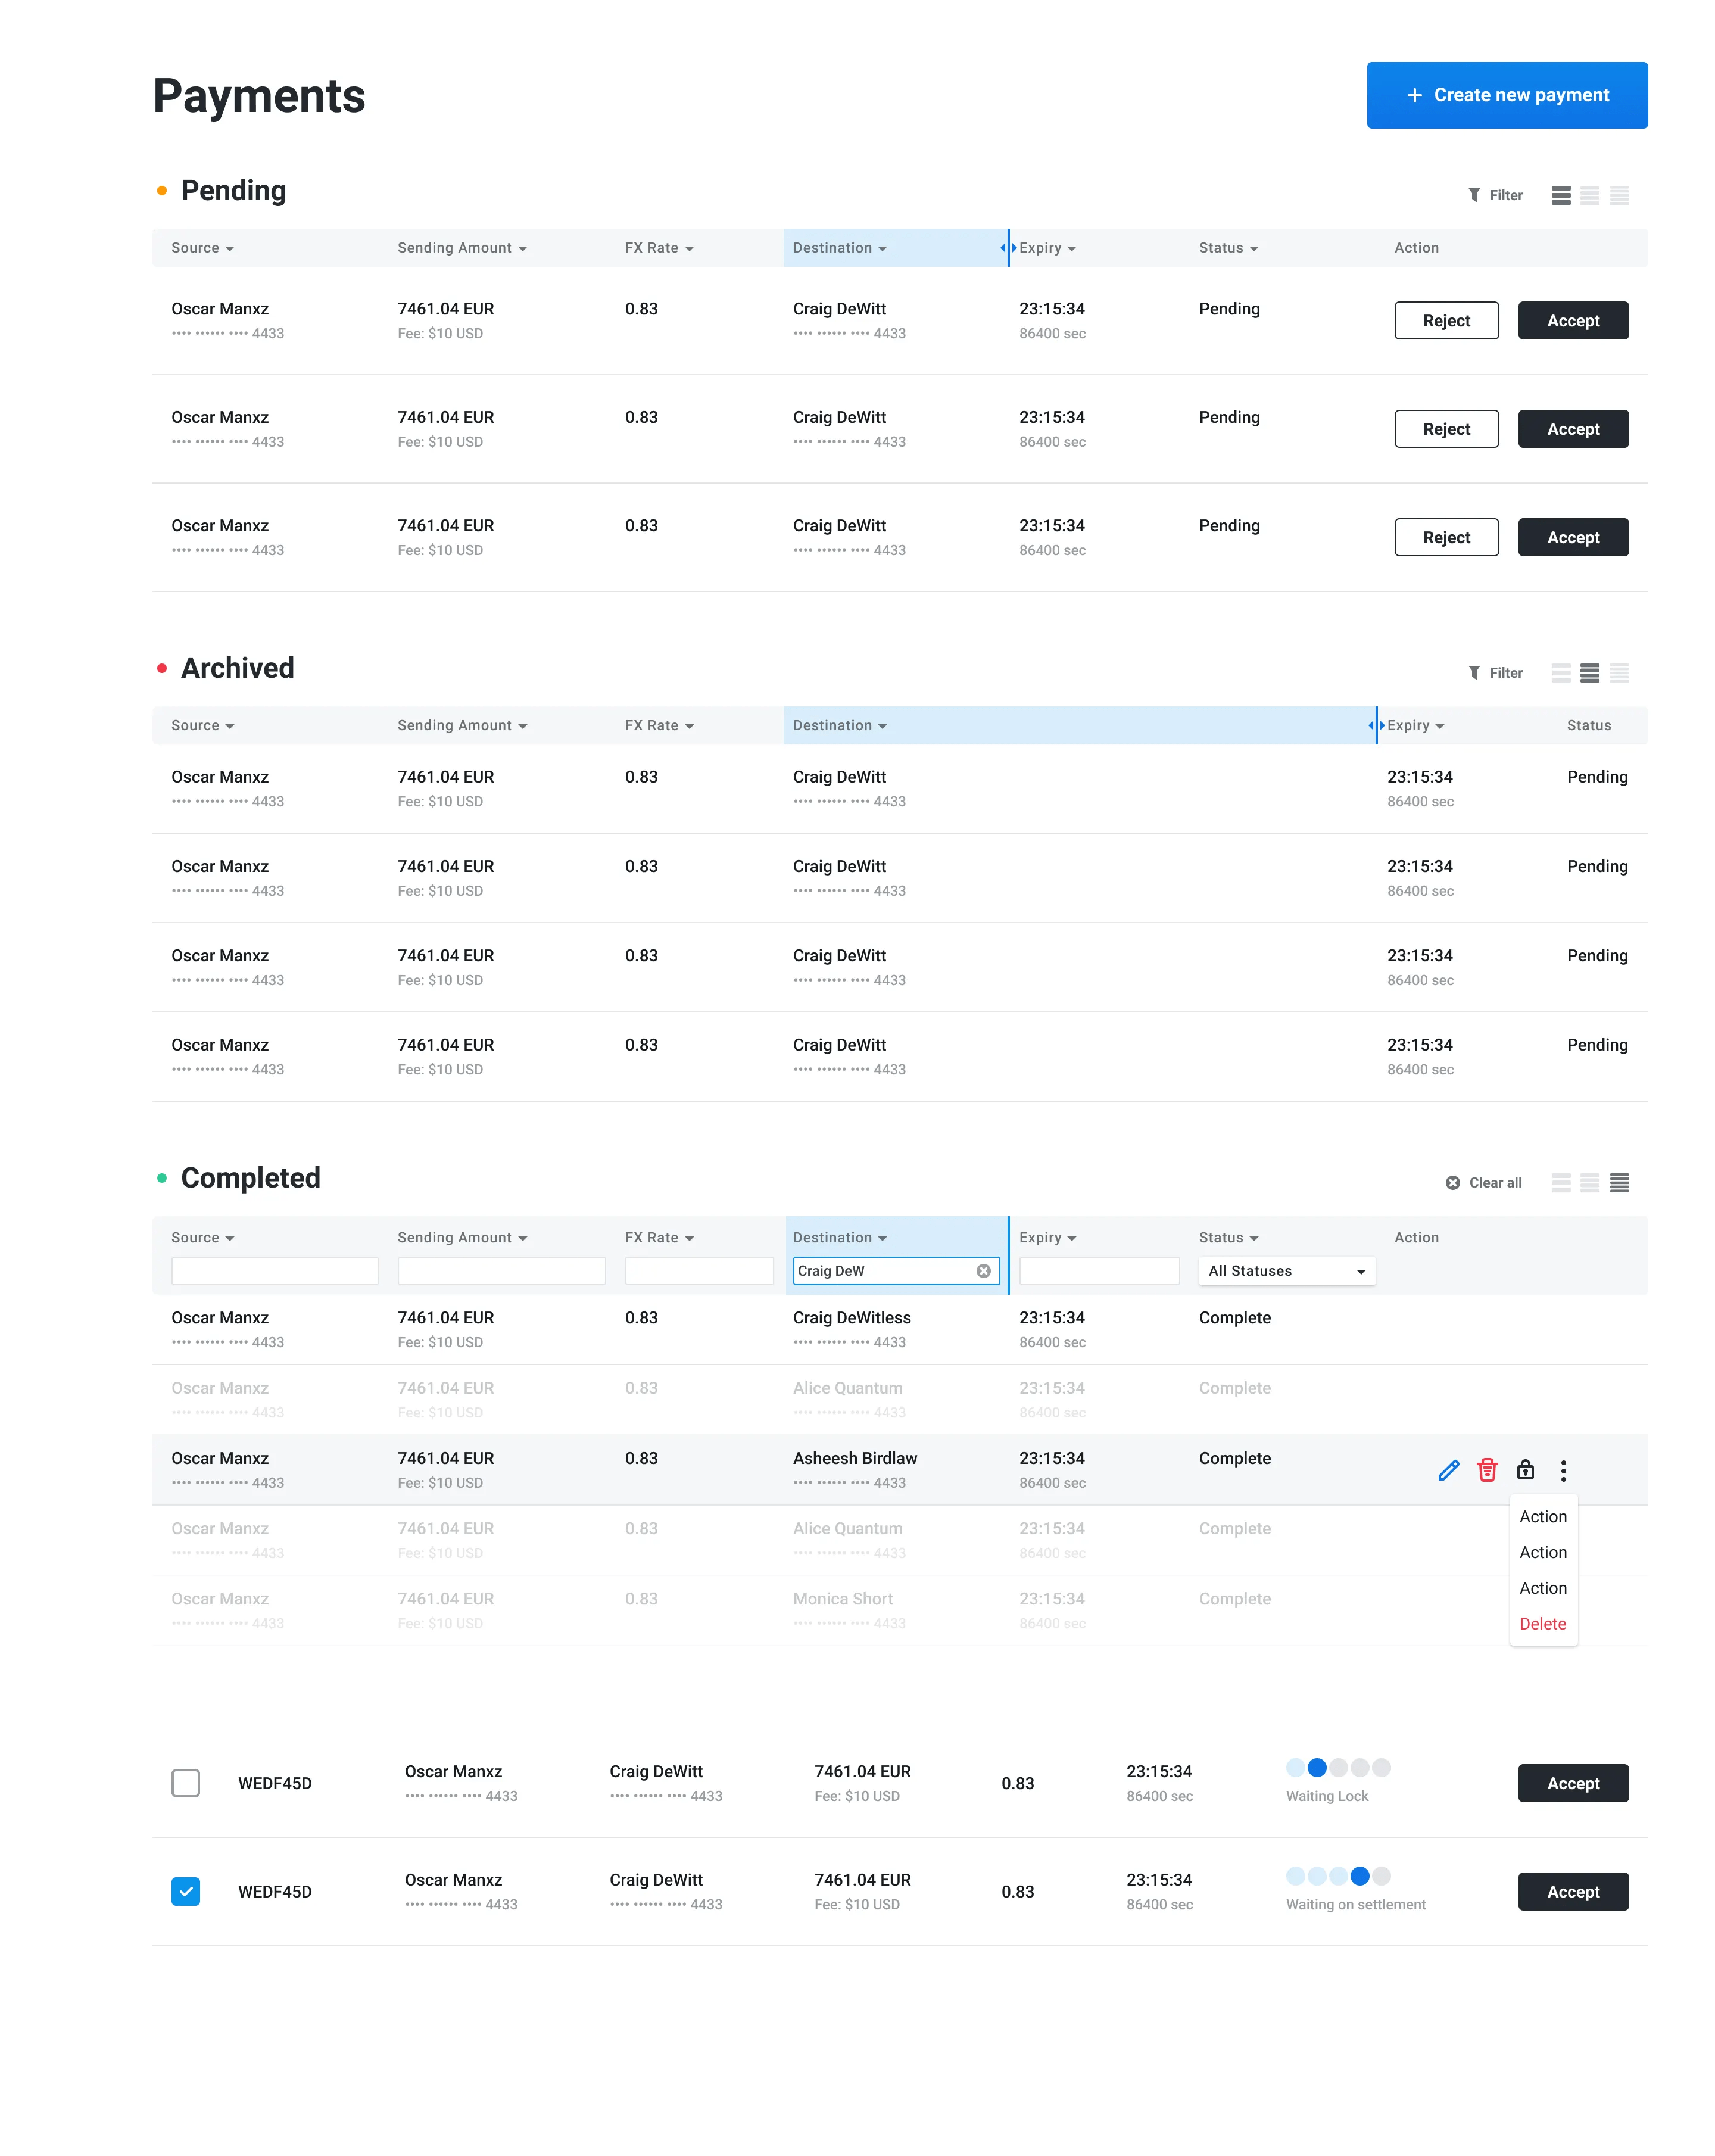Viewport: 1715px width, 2156px height.
Task: Toggle the densest layout icon in Completed section
Action: (x=1620, y=1182)
